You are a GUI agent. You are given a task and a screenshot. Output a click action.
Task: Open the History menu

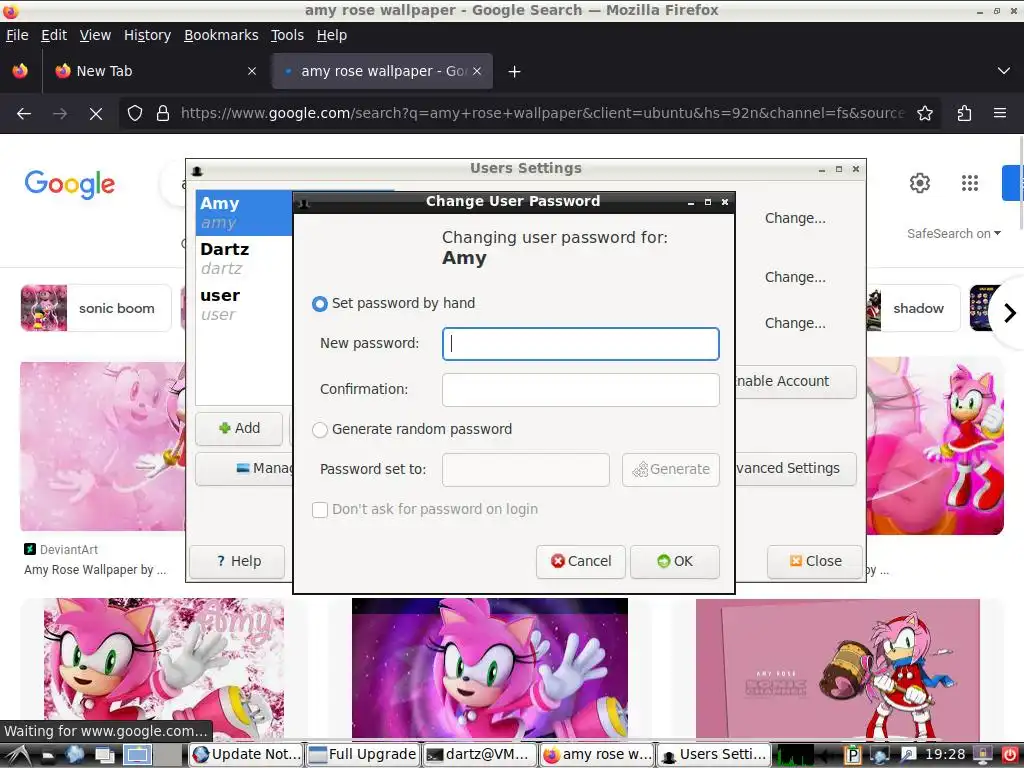coord(148,35)
